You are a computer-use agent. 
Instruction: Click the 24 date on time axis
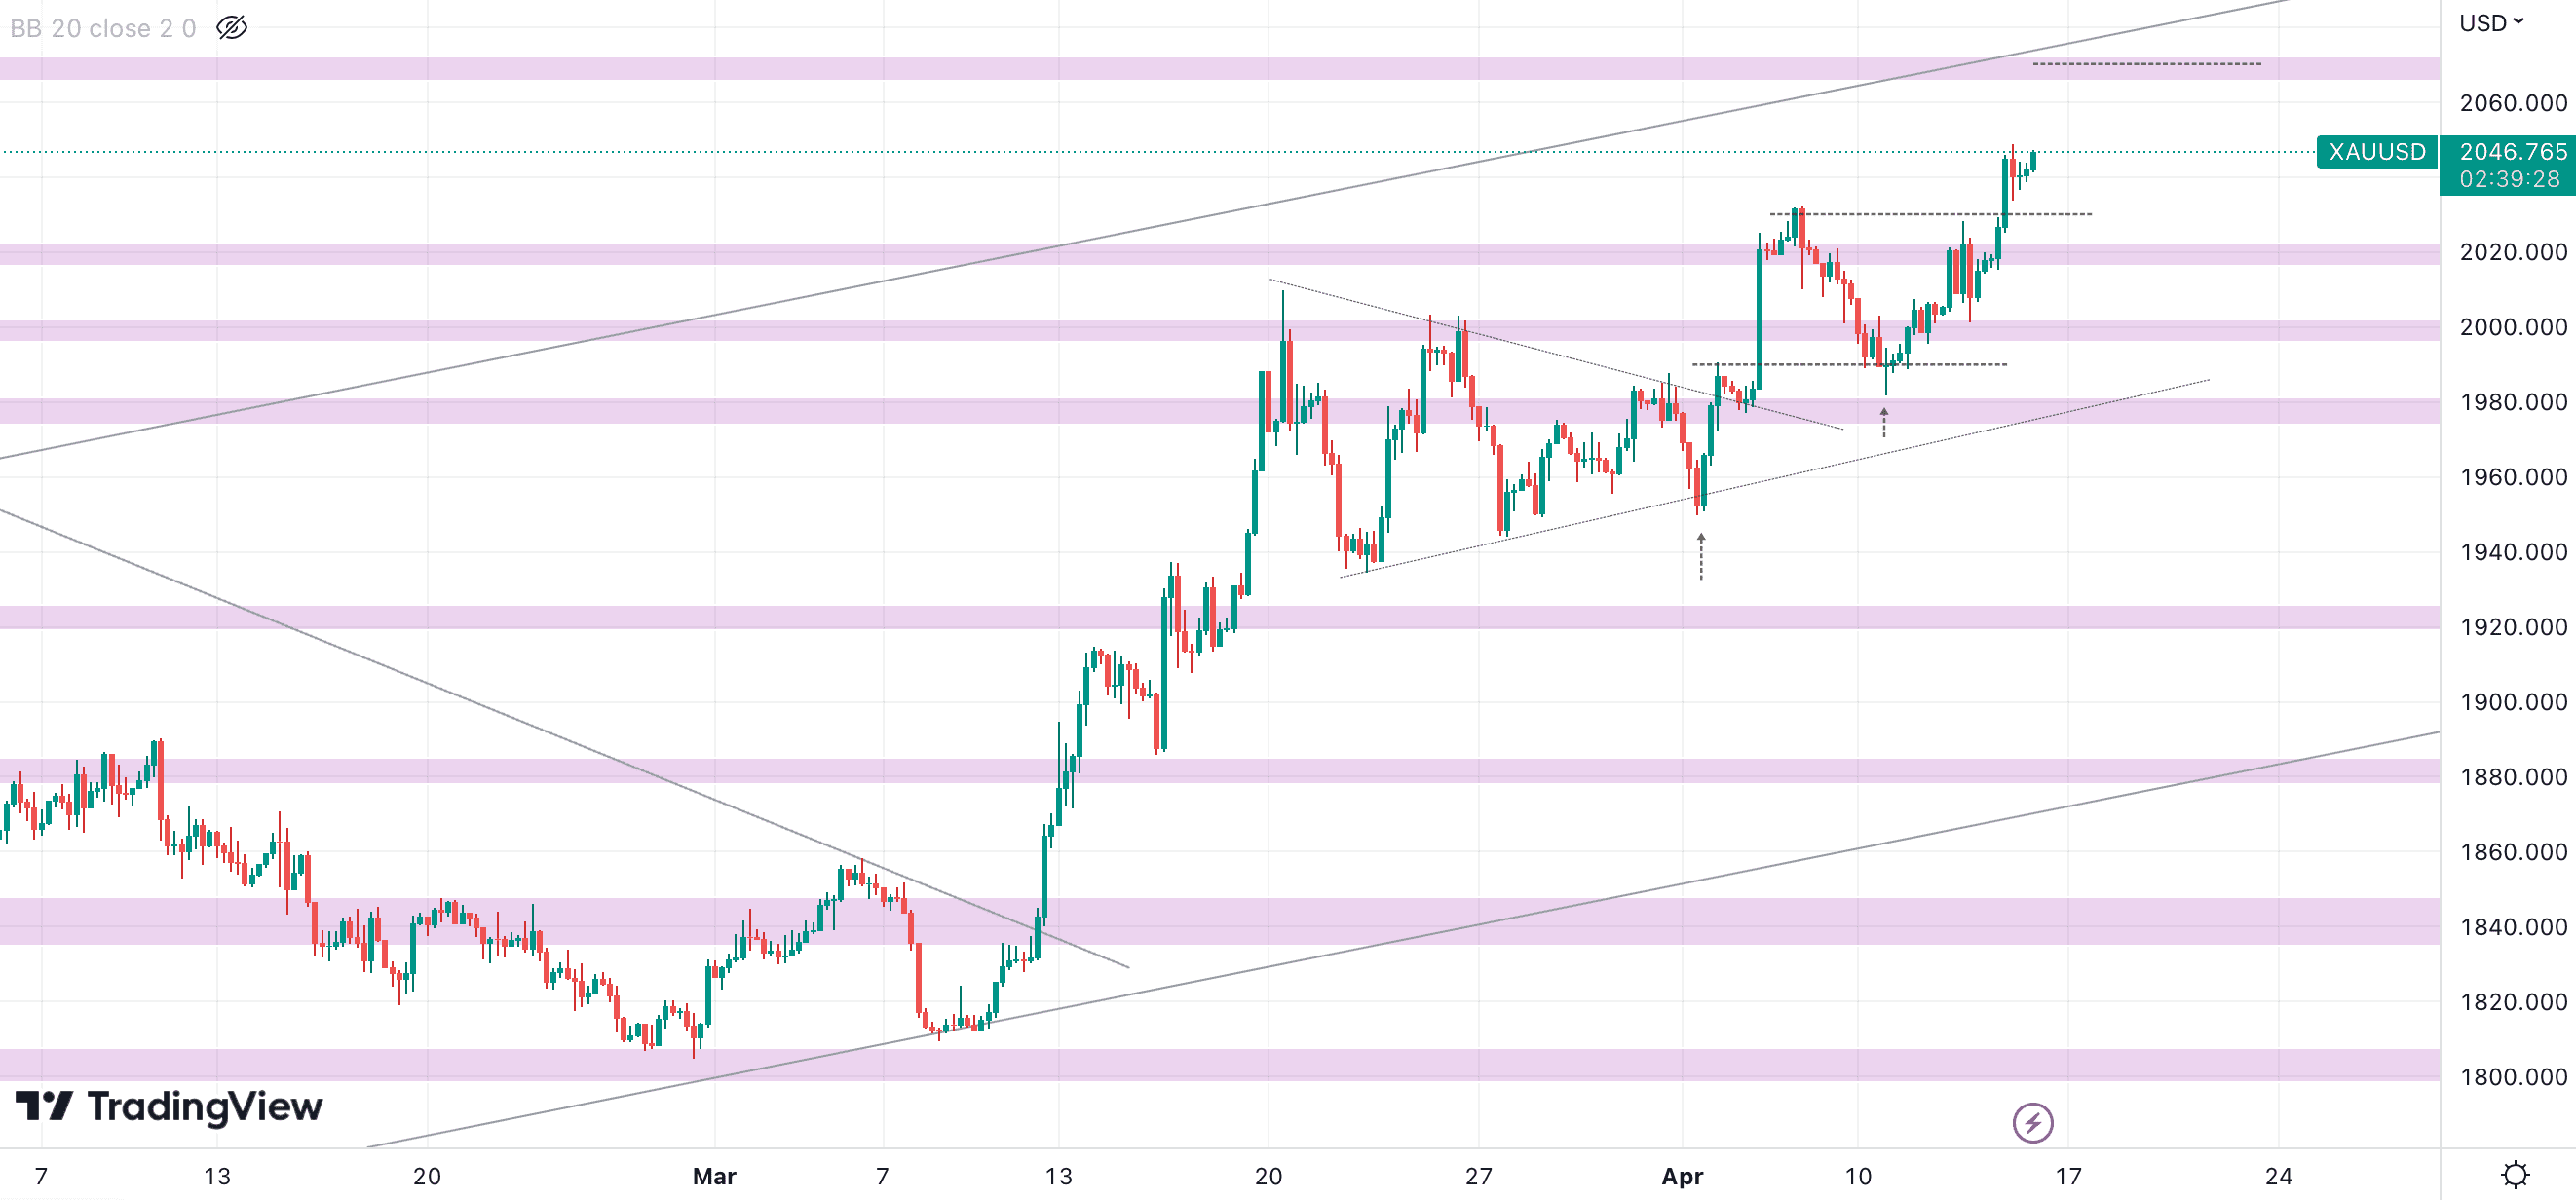[2278, 1176]
